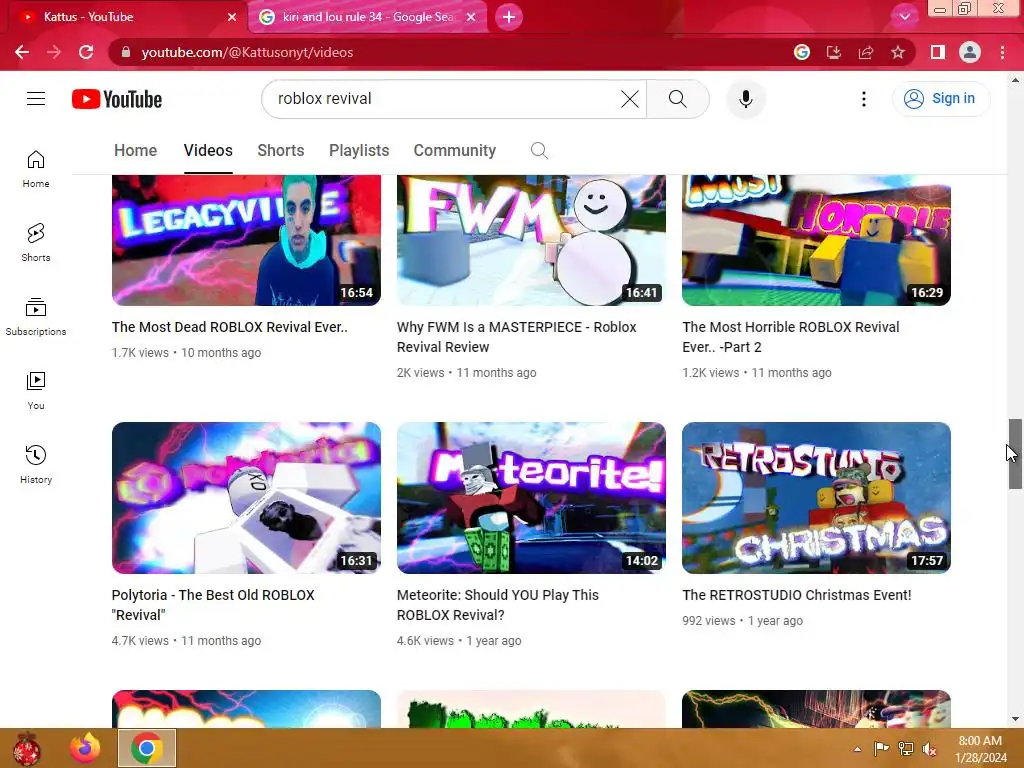The height and width of the screenshot is (768, 1024).
Task: Open History in the left sidebar
Action: (36, 464)
